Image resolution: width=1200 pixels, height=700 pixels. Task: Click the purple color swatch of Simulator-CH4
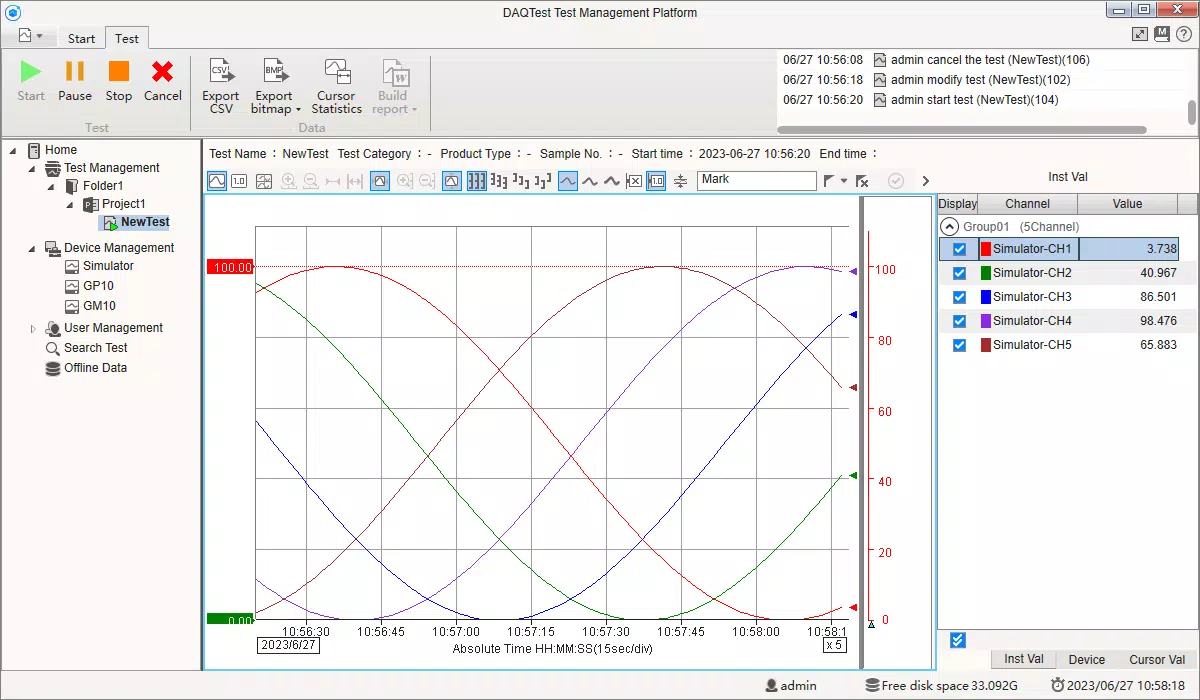point(985,321)
